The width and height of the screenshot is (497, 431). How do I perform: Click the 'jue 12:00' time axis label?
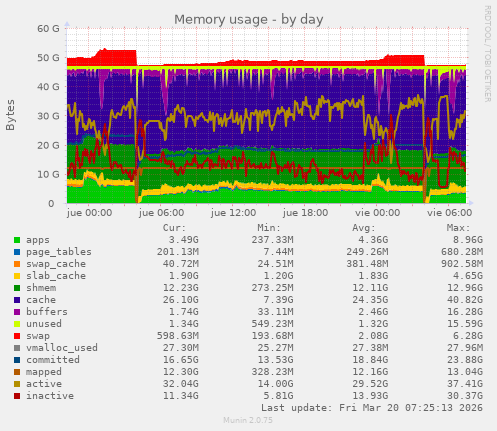pyautogui.click(x=233, y=213)
